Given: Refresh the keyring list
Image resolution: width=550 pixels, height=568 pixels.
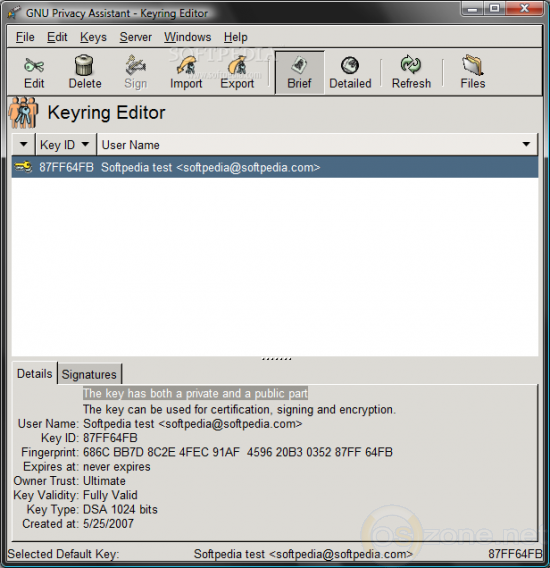Looking at the screenshot, I should [x=411, y=72].
